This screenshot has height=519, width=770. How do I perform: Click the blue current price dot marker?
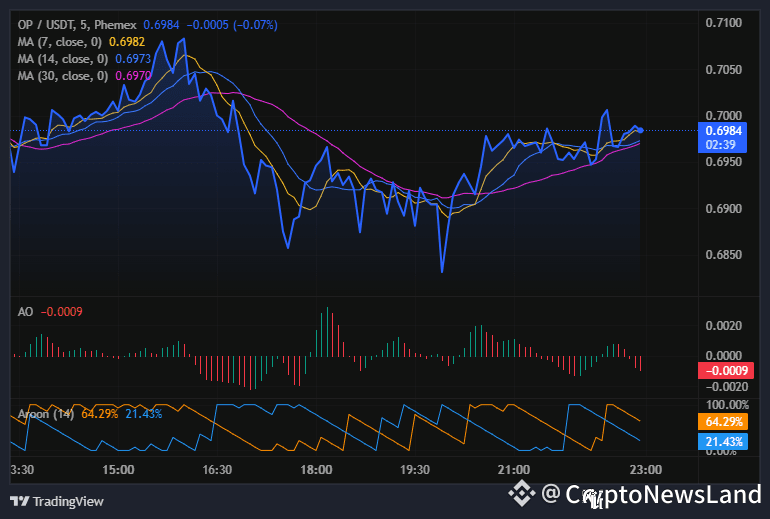(x=640, y=130)
